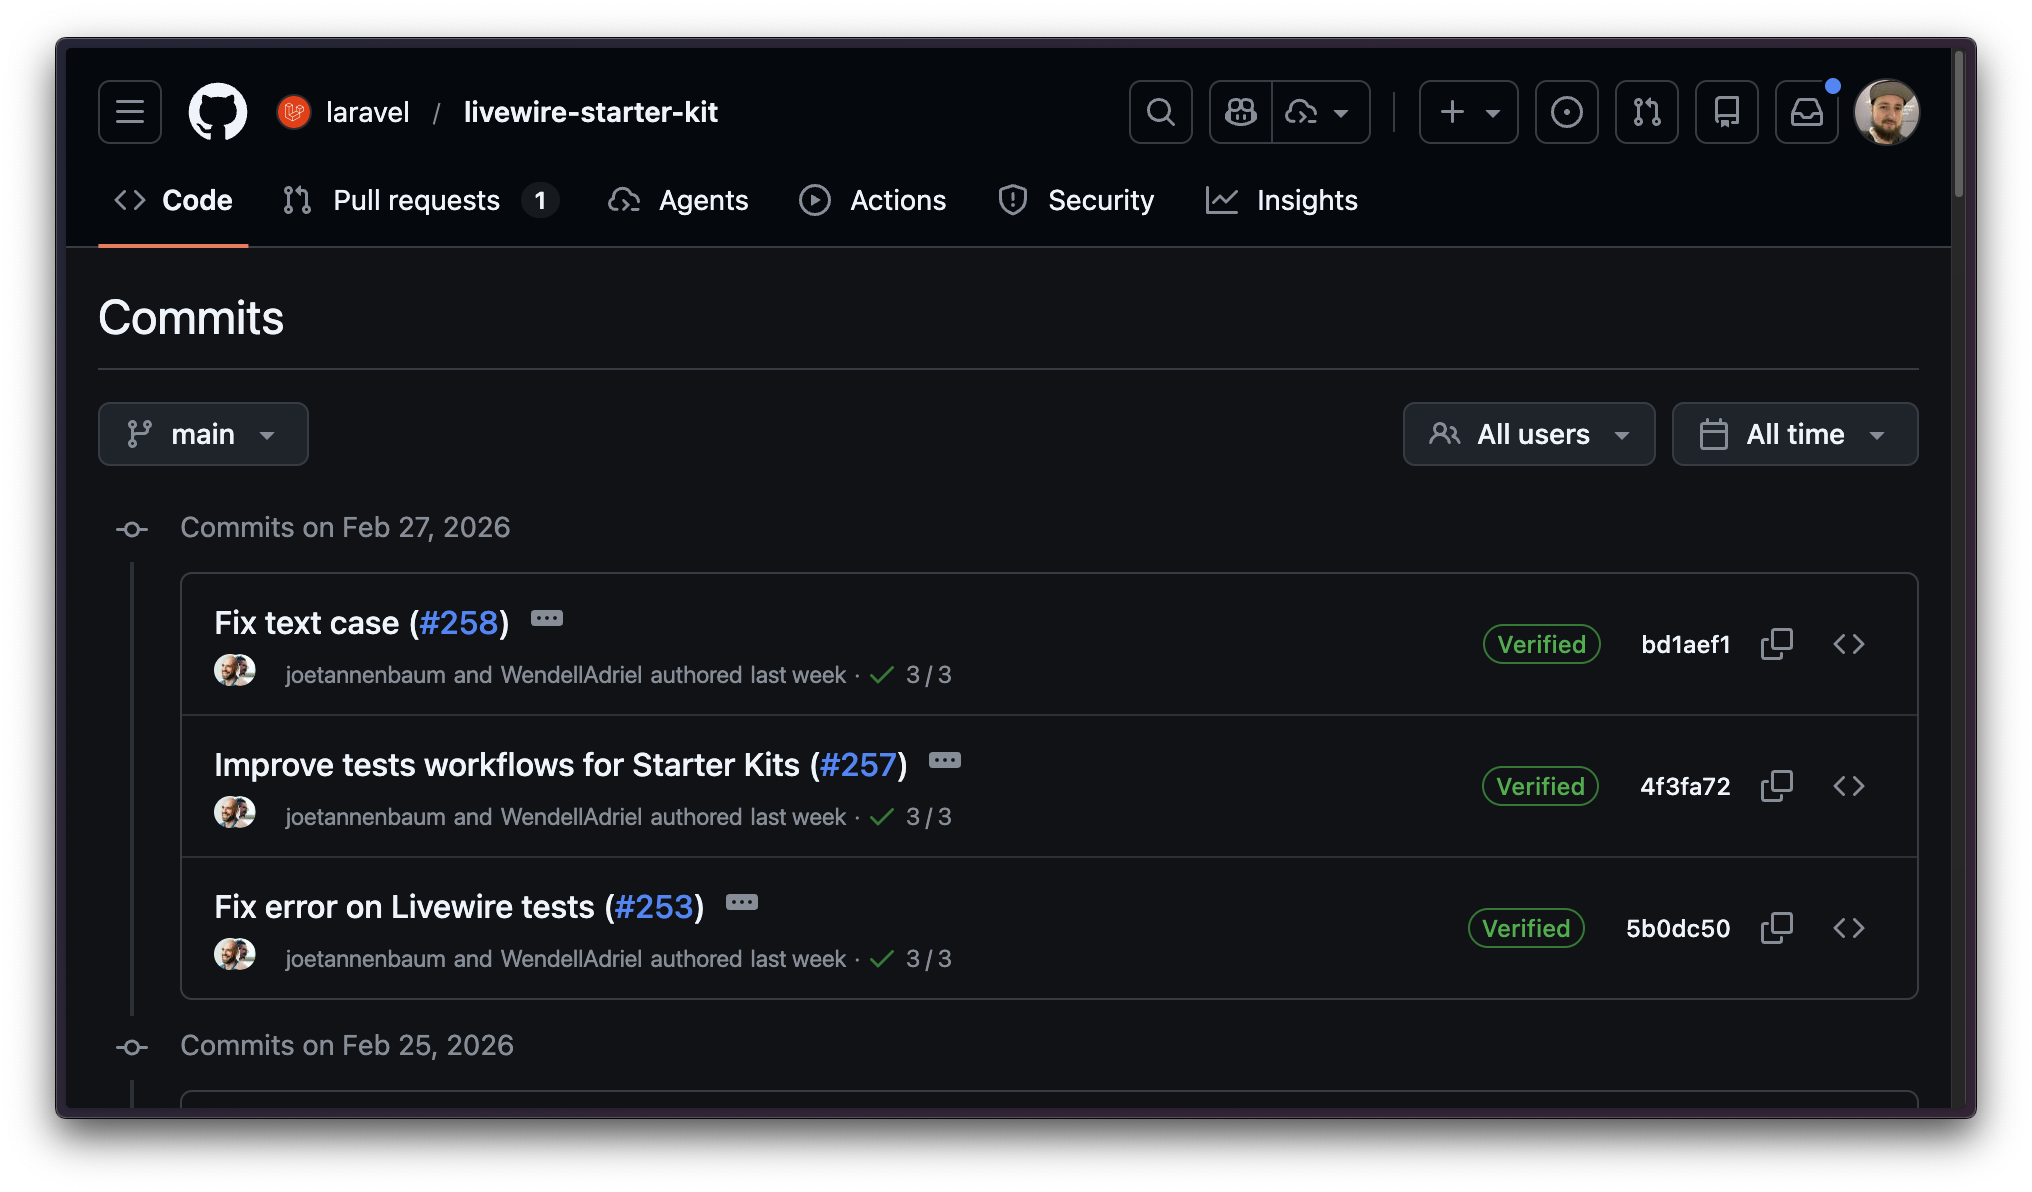Switch to the Pull requests tab

coord(420,200)
